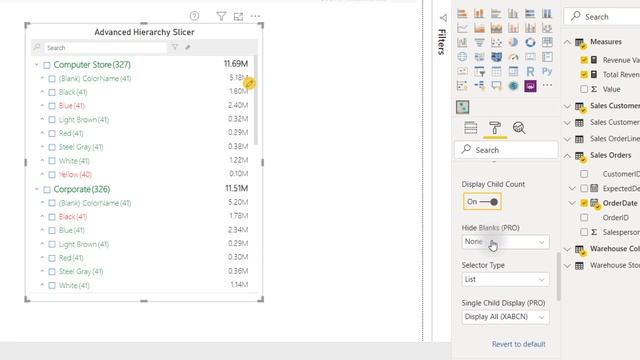The image size is (640, 360).
Task: Collapse the Corporate hierarchy node
Action: click(x=36, y=189)
